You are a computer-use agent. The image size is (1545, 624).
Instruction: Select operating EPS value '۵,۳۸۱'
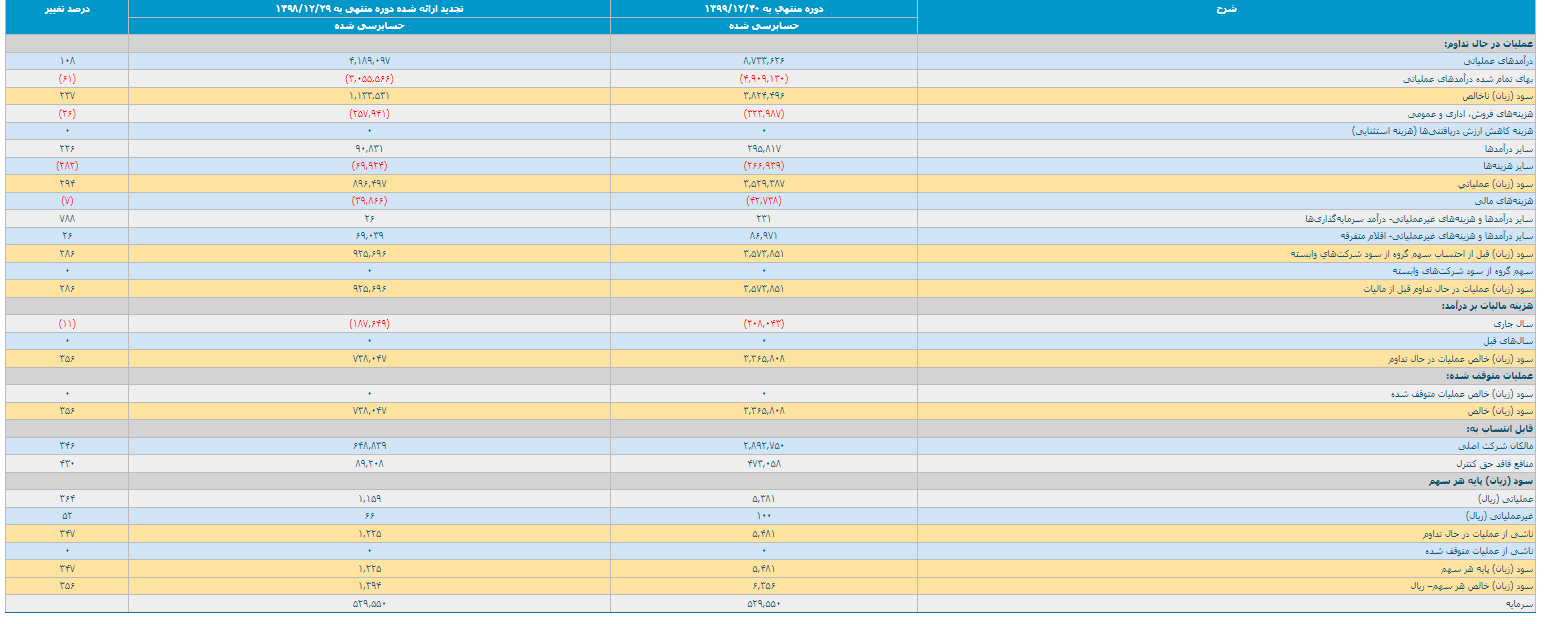[764, 499]
